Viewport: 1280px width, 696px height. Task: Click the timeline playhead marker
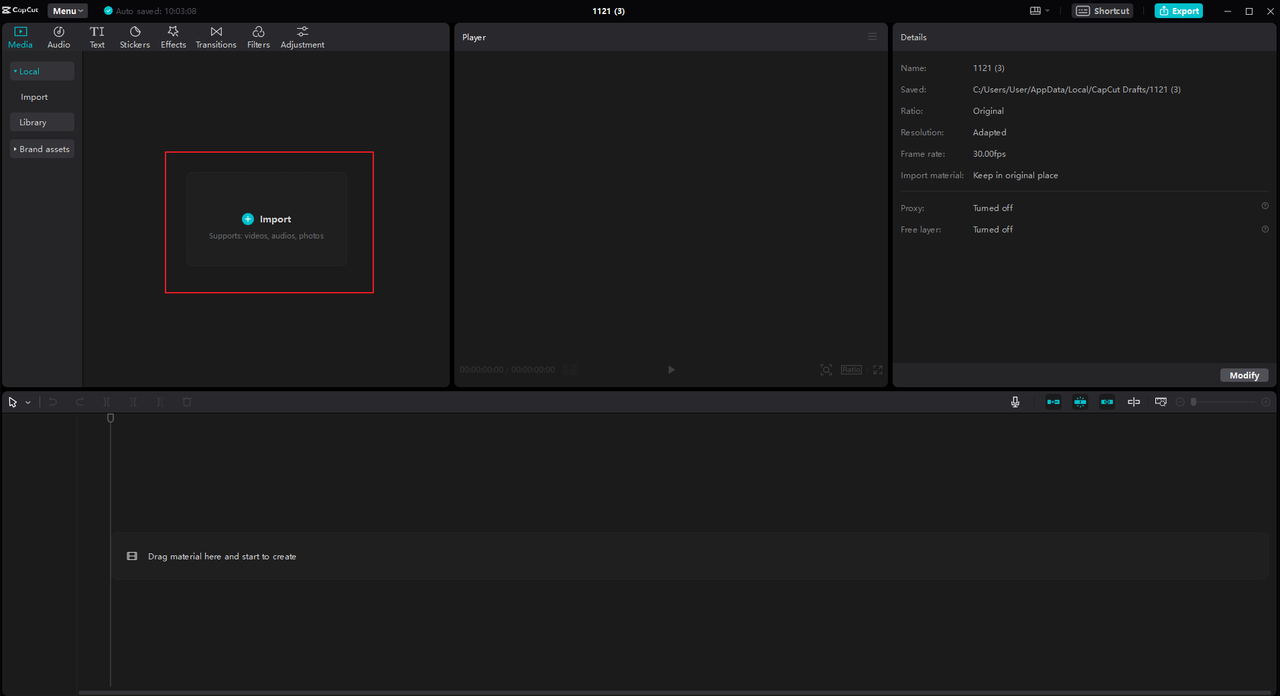tap(110, 418)
